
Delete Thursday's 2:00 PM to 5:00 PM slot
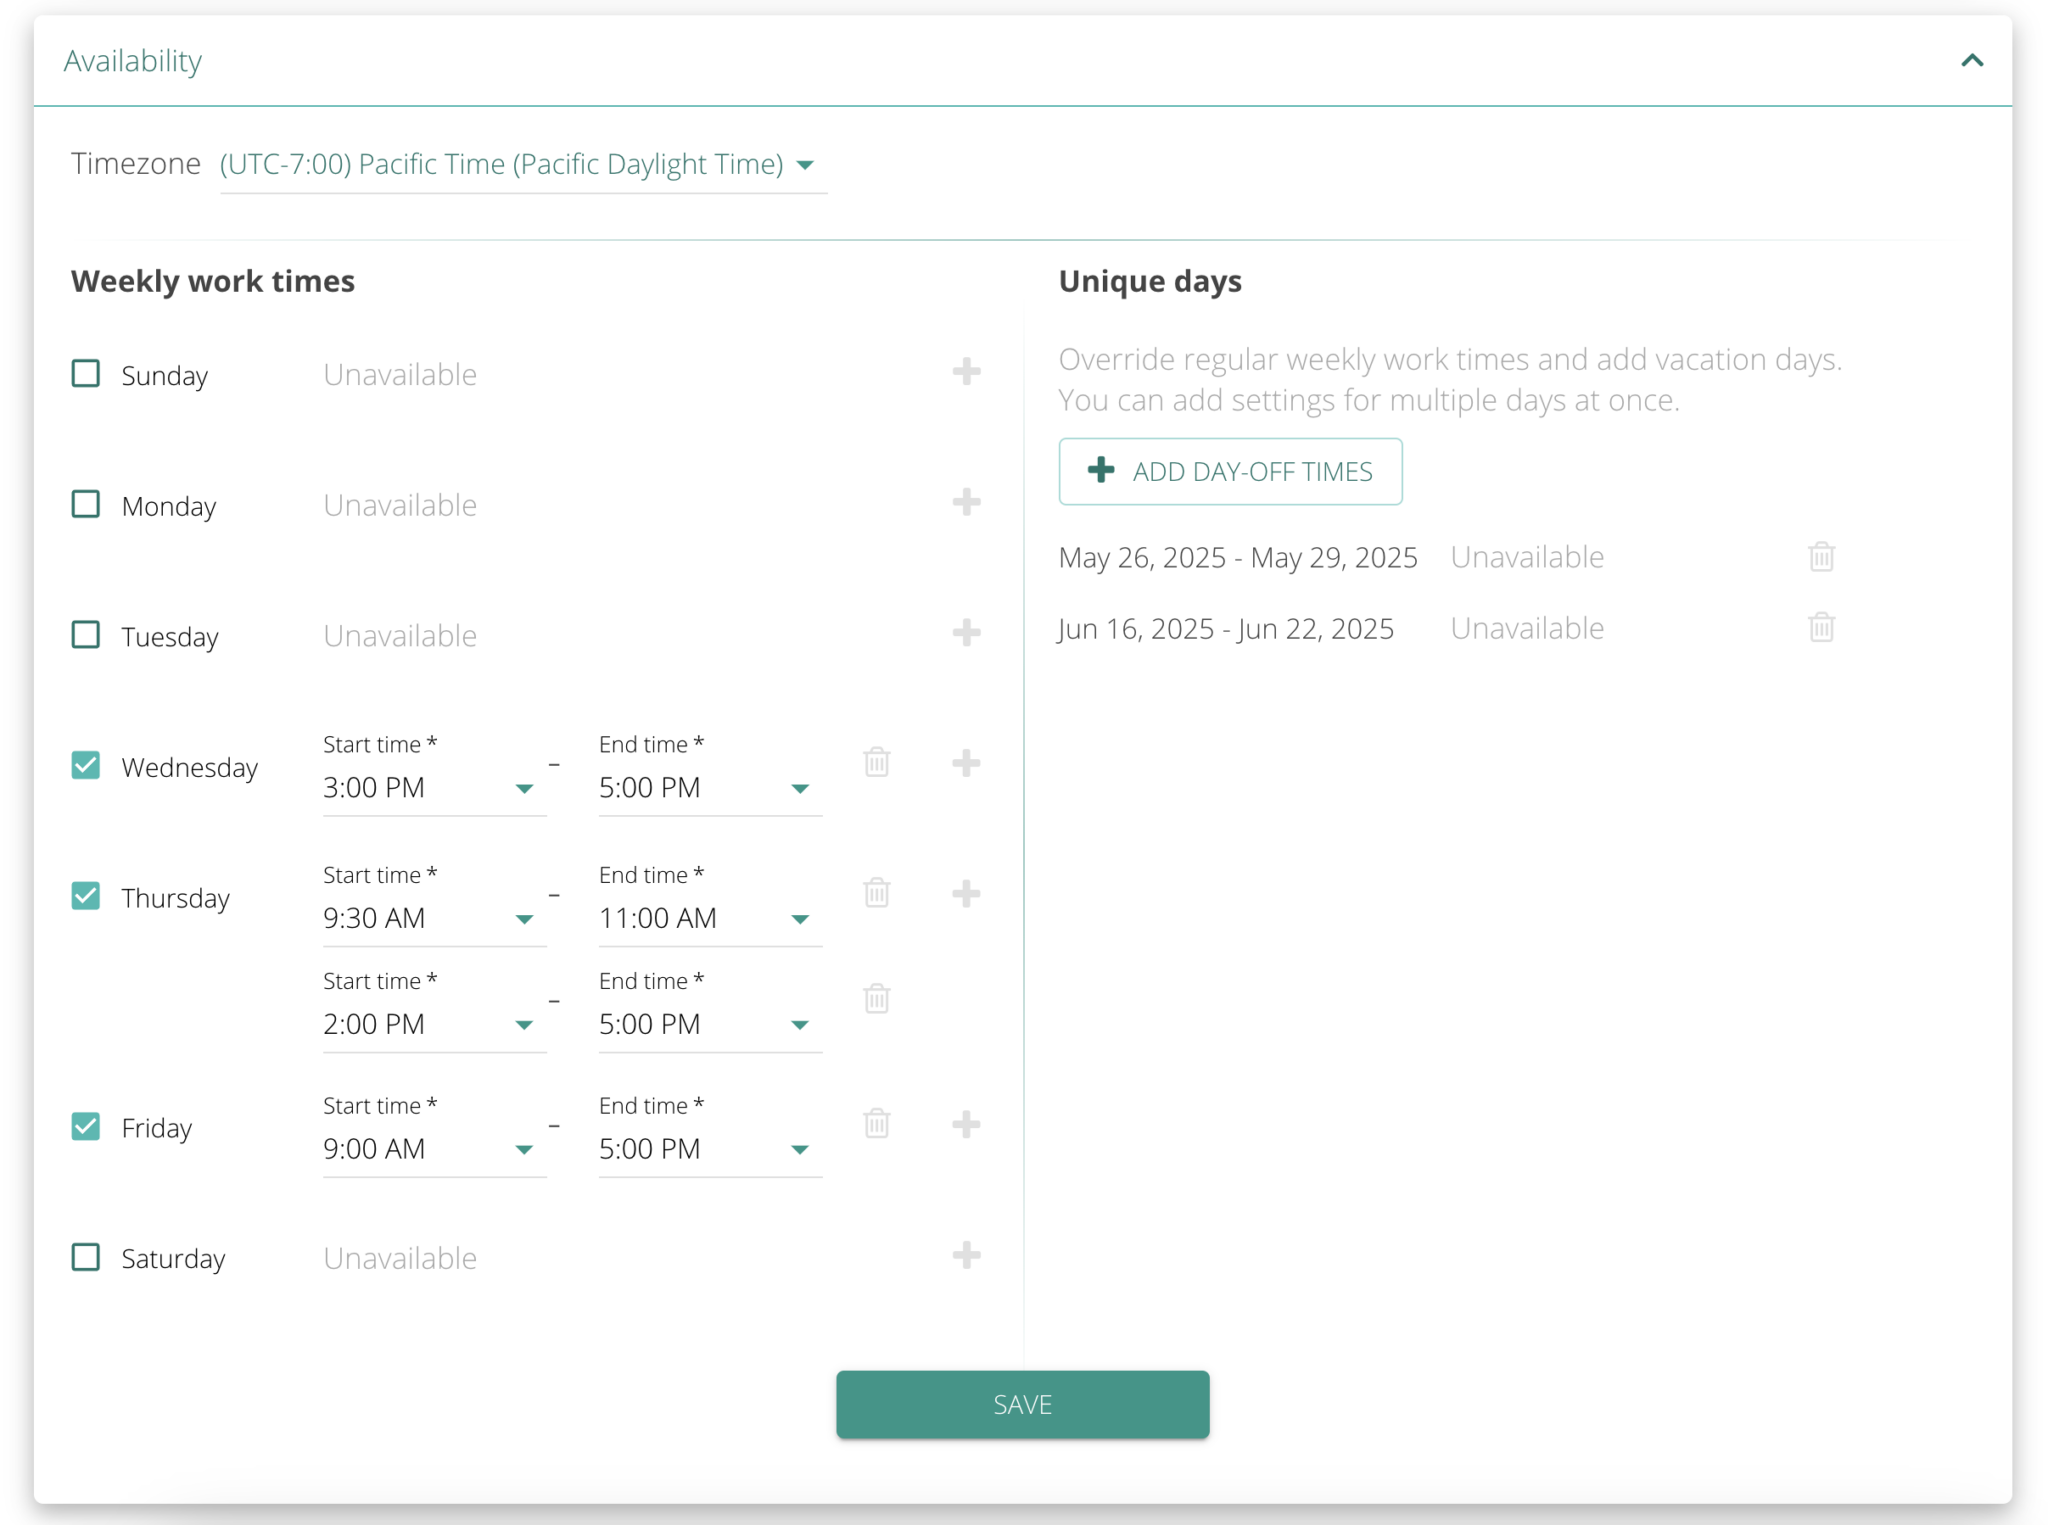point(876,998)
